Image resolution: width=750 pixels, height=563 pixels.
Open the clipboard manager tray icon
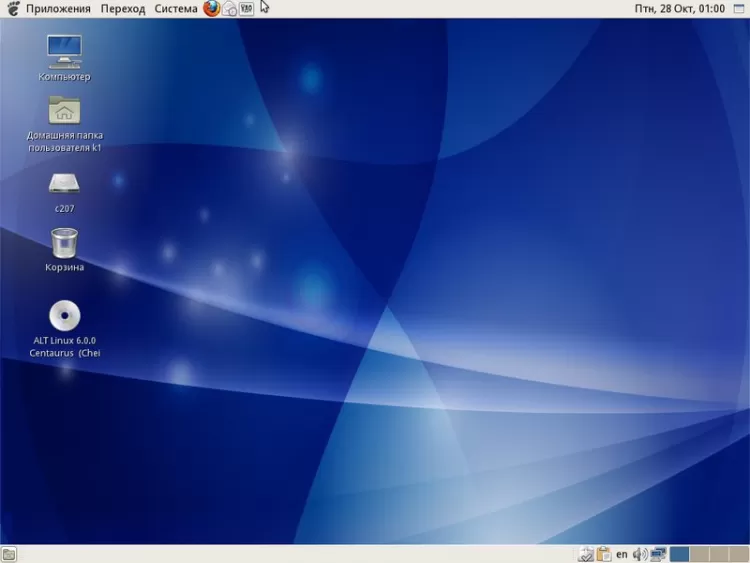click(x=604, y=554)
